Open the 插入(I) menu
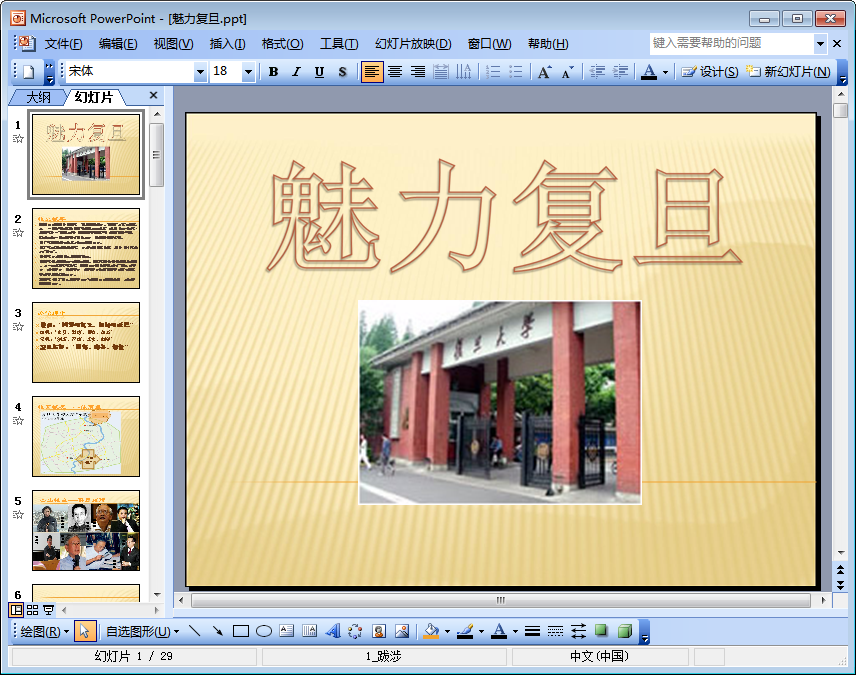The image size is (856, 675). pyautogui.click(x=227, y=44)
